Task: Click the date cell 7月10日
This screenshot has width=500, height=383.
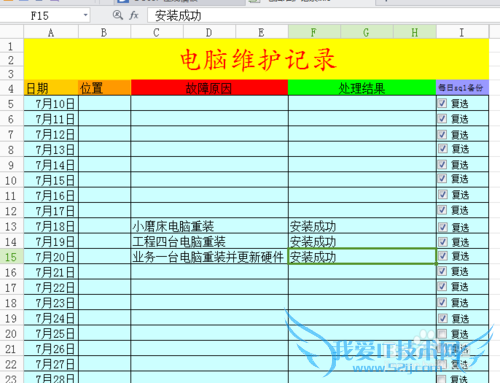Action: pos(51,104)
